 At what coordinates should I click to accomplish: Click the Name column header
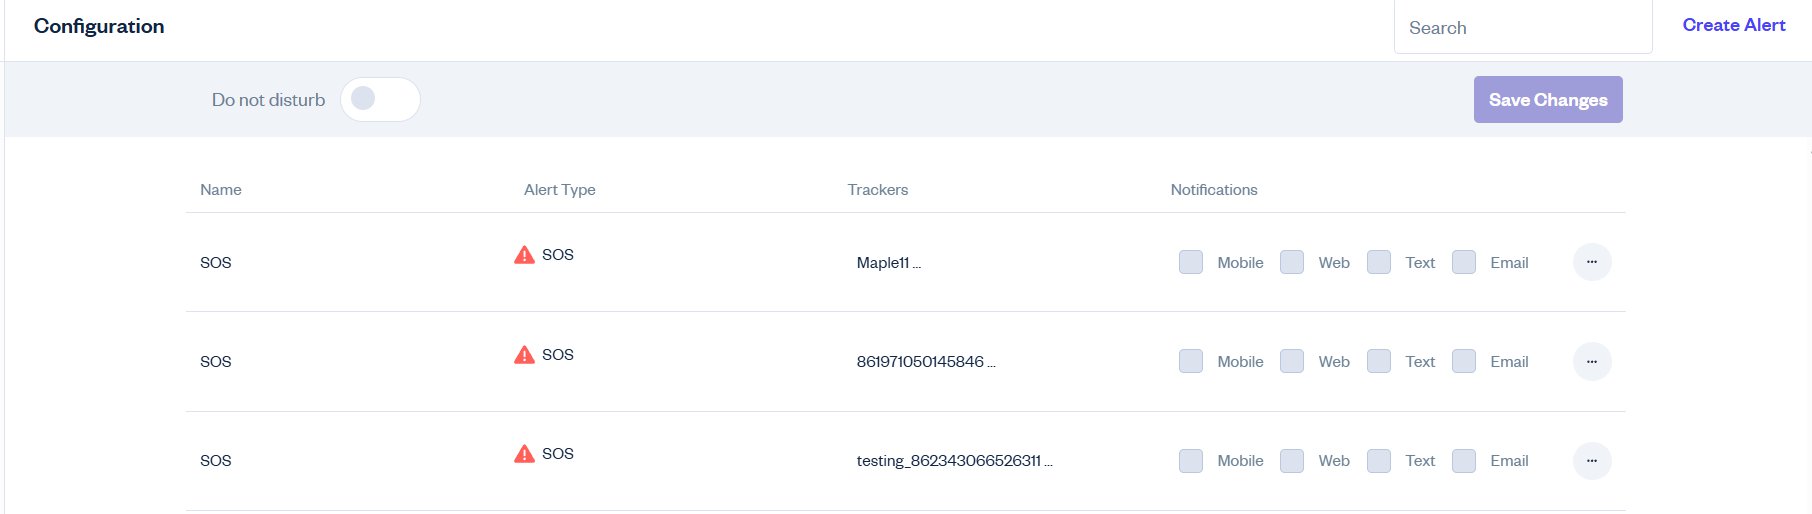pos(220,190)
